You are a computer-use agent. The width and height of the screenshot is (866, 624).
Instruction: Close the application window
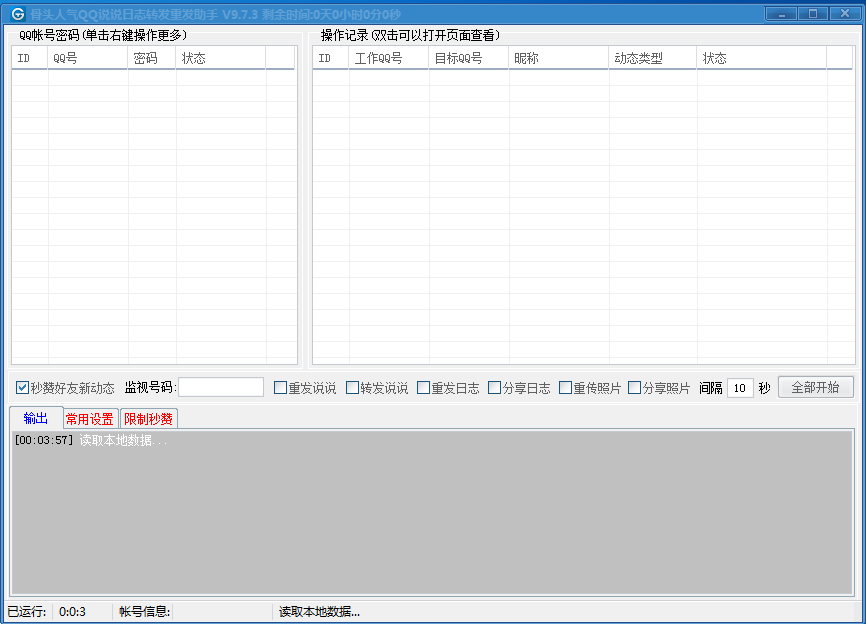pyautogui.click(x=844, y=14)
